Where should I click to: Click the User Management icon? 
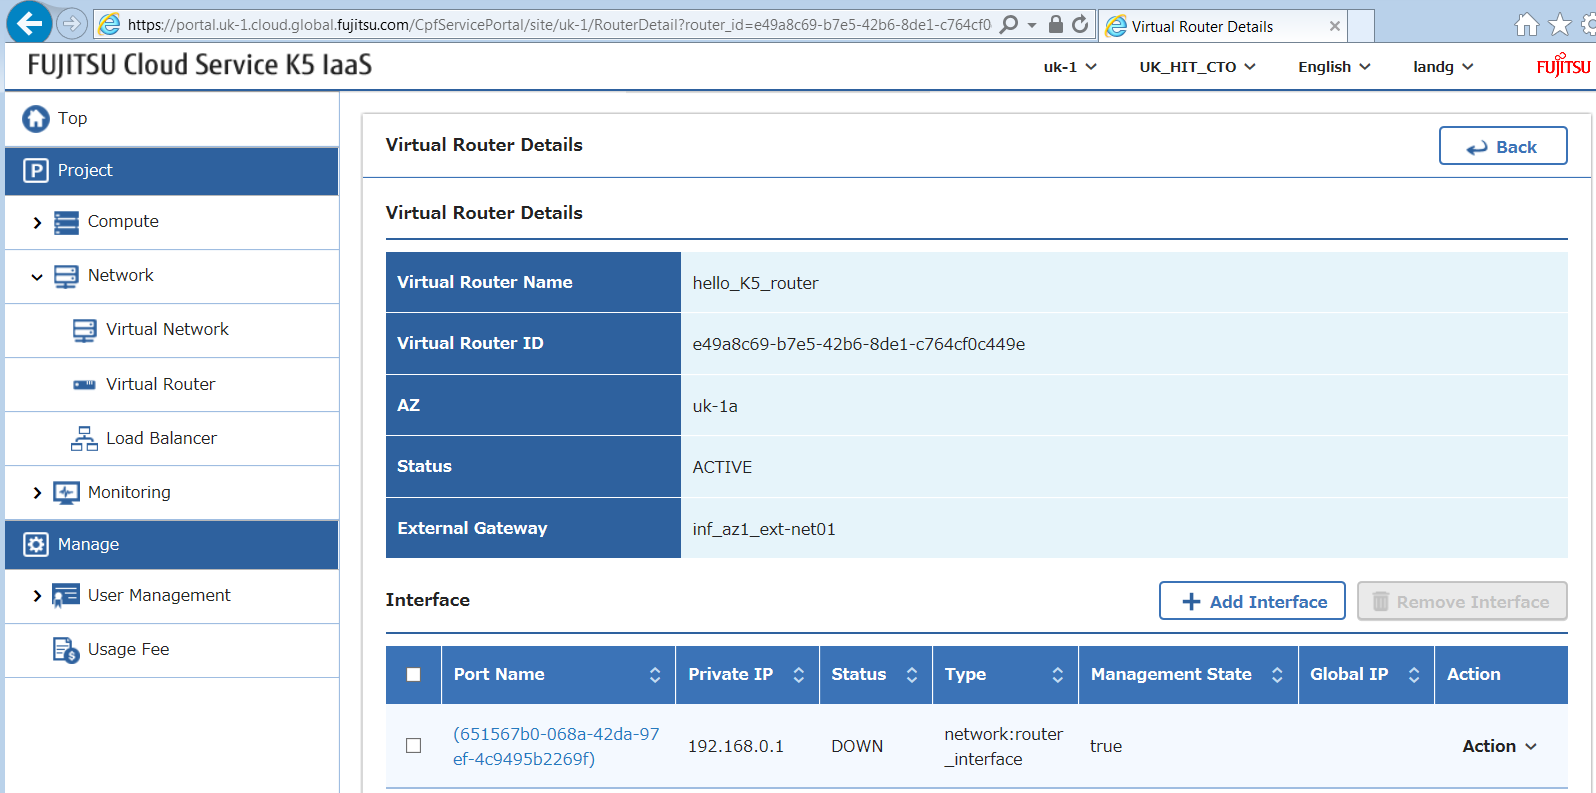(x=66, y=596)
